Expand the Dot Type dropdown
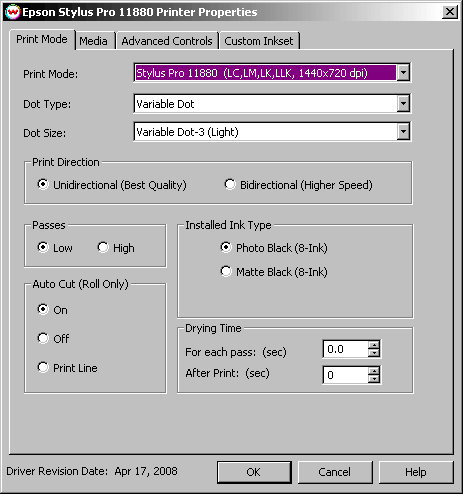463x494 pixels. [x=403, y=104]
